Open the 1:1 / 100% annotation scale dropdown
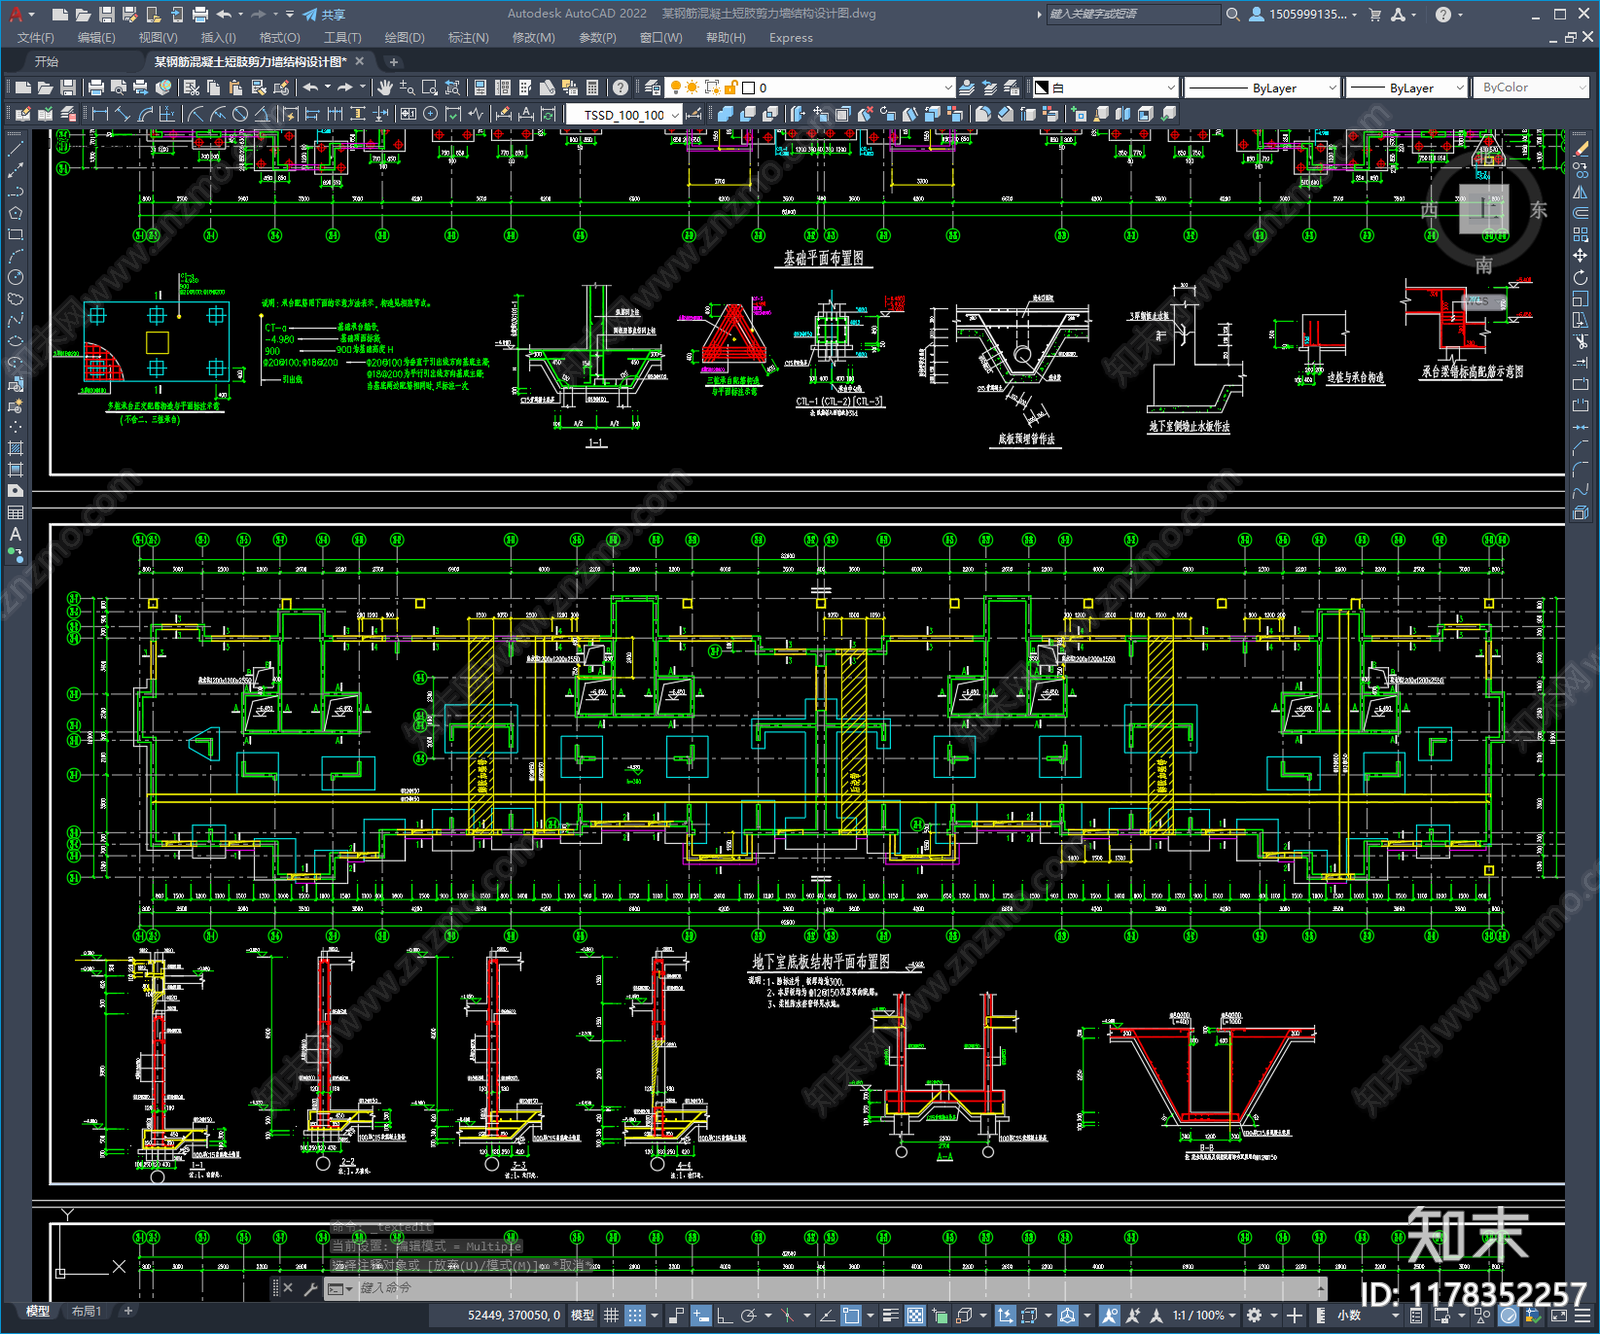Viewport: 1600px width, 1334px height. tap(1205, 1315)
